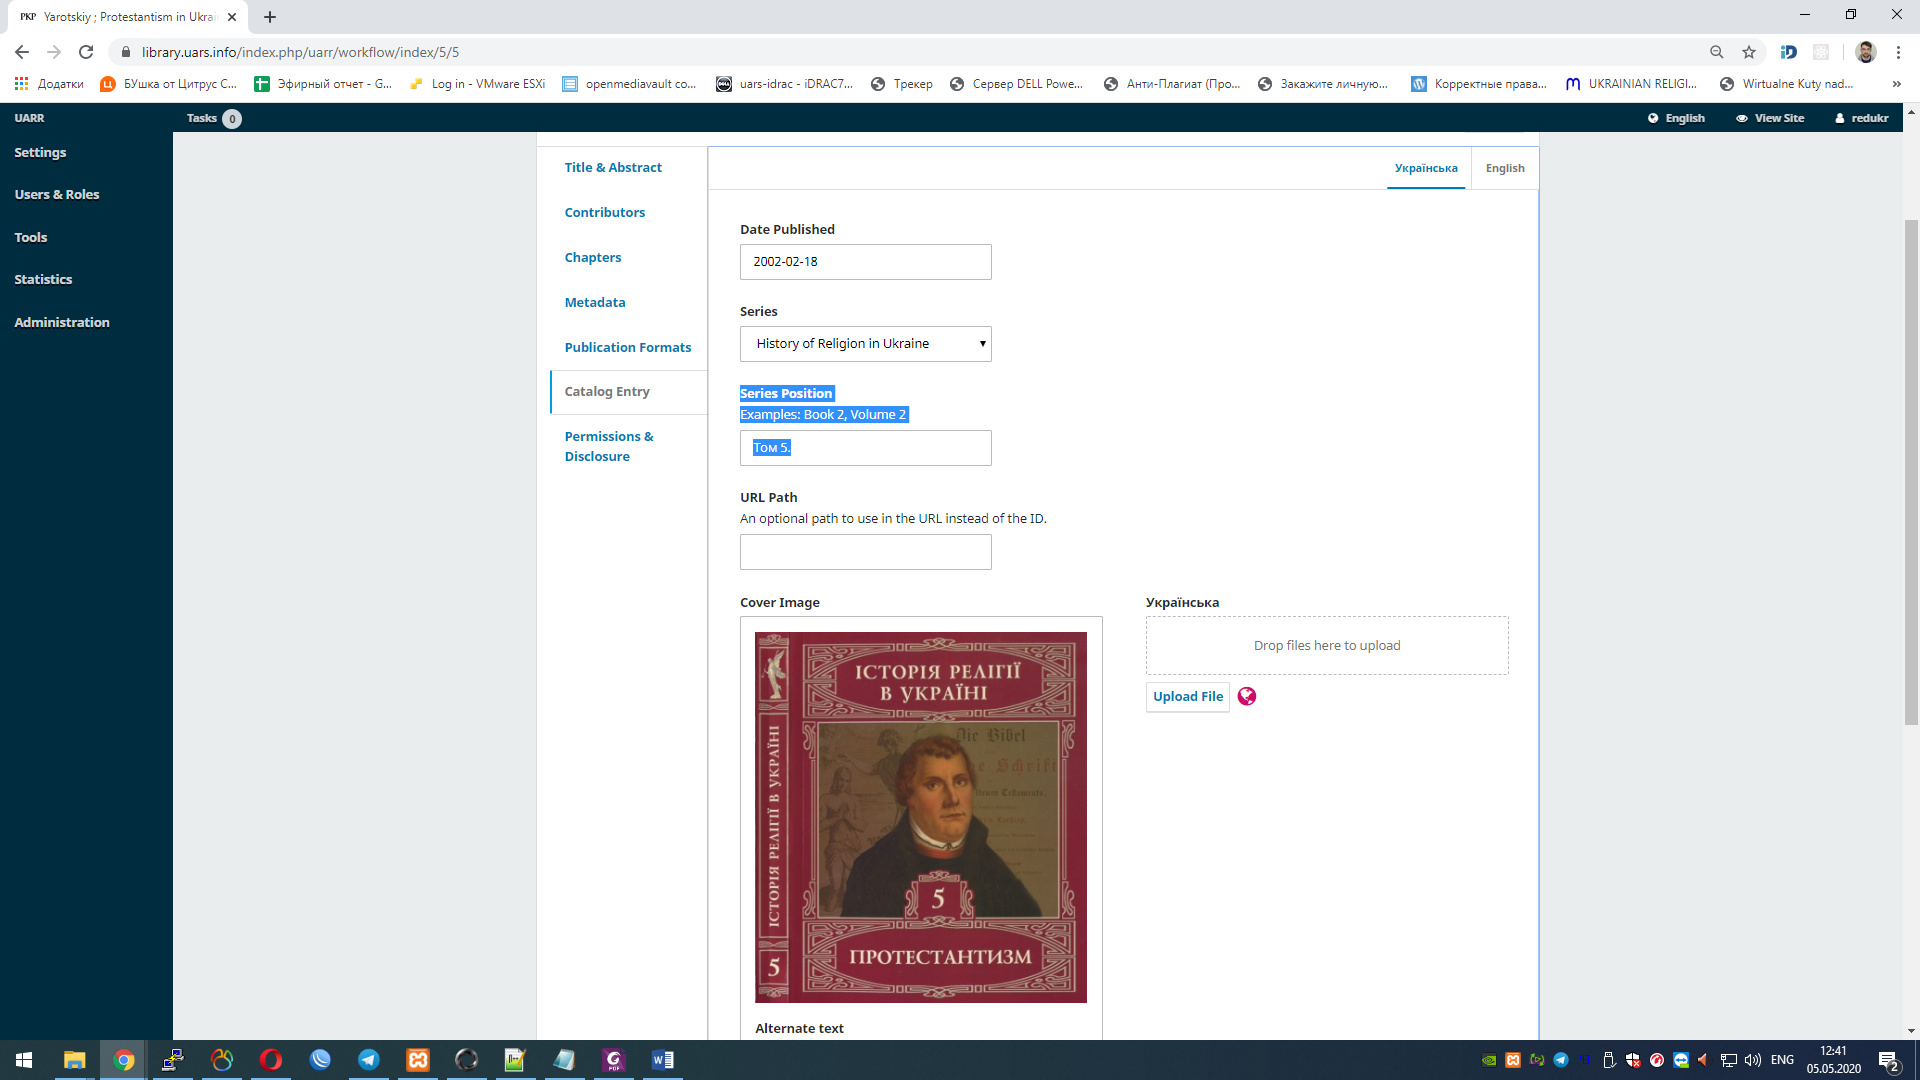1920x1080 pixels.
Task: Open Microsoft Word from the taskbar
Action: (663, 1060)
